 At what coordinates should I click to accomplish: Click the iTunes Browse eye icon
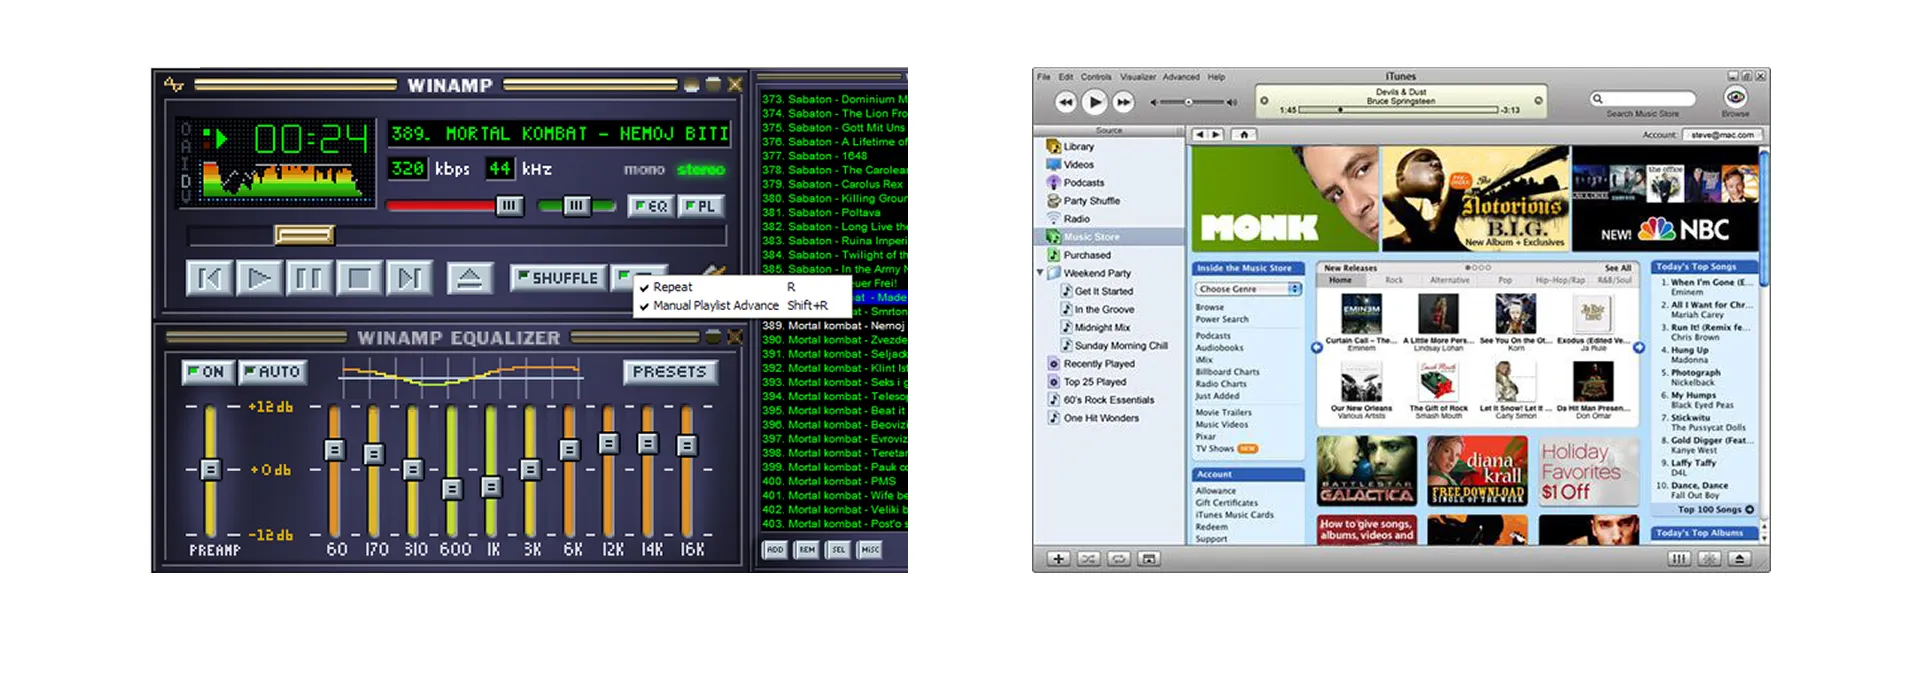(1735, 97)
